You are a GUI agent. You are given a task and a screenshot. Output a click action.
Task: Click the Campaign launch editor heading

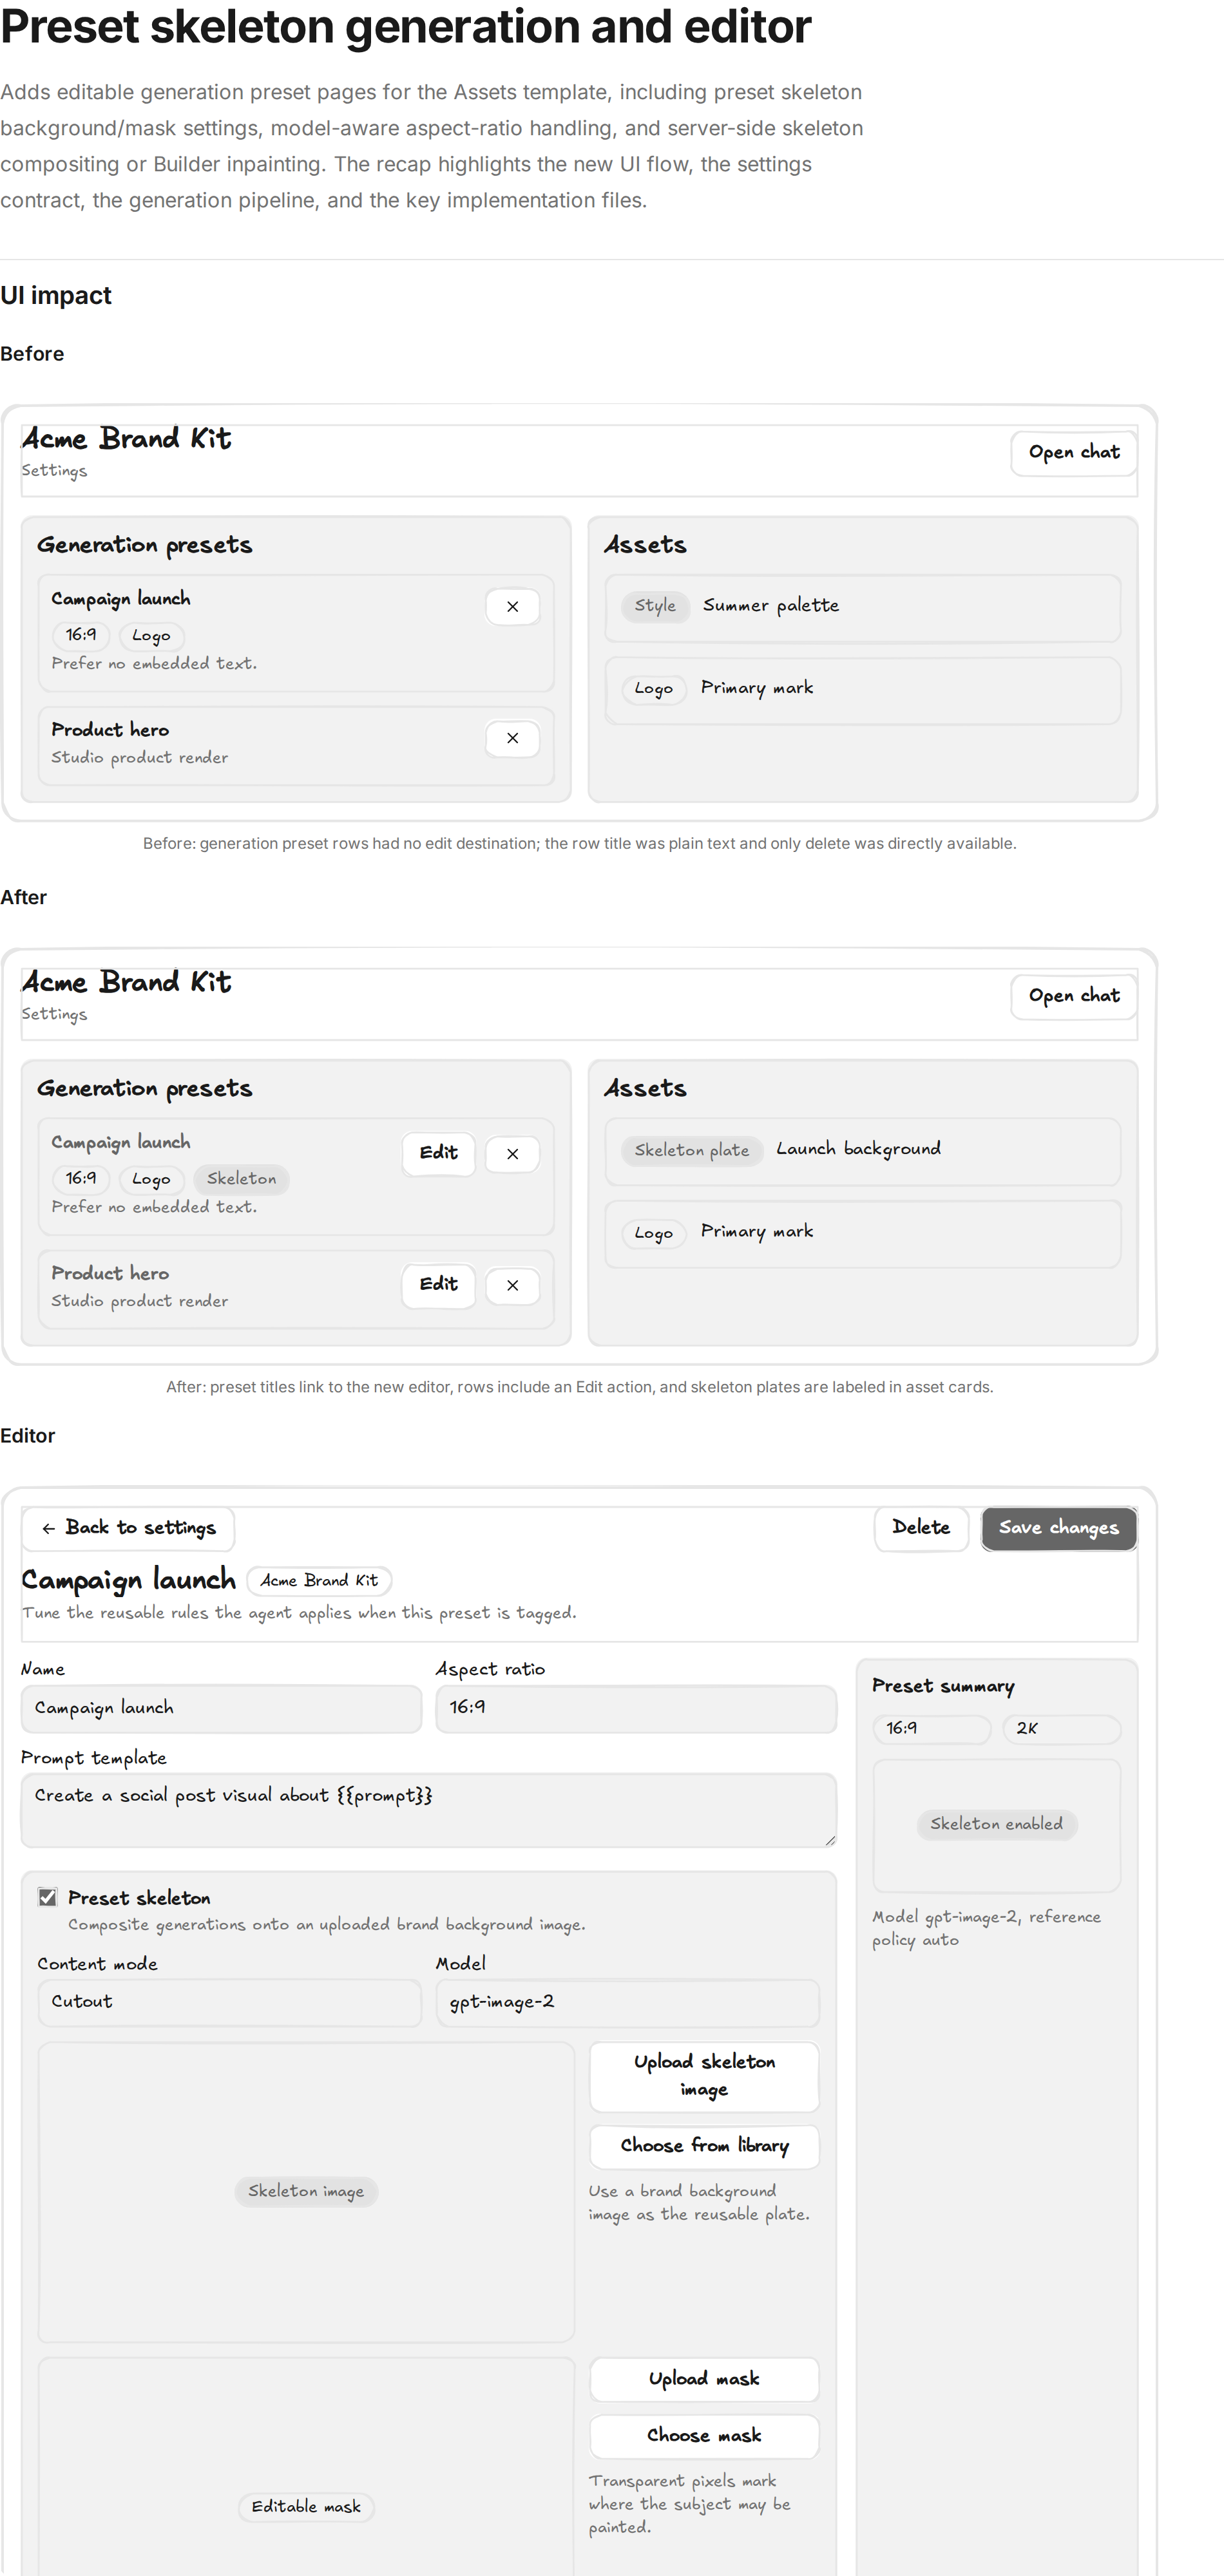[x=128, y=1580]
